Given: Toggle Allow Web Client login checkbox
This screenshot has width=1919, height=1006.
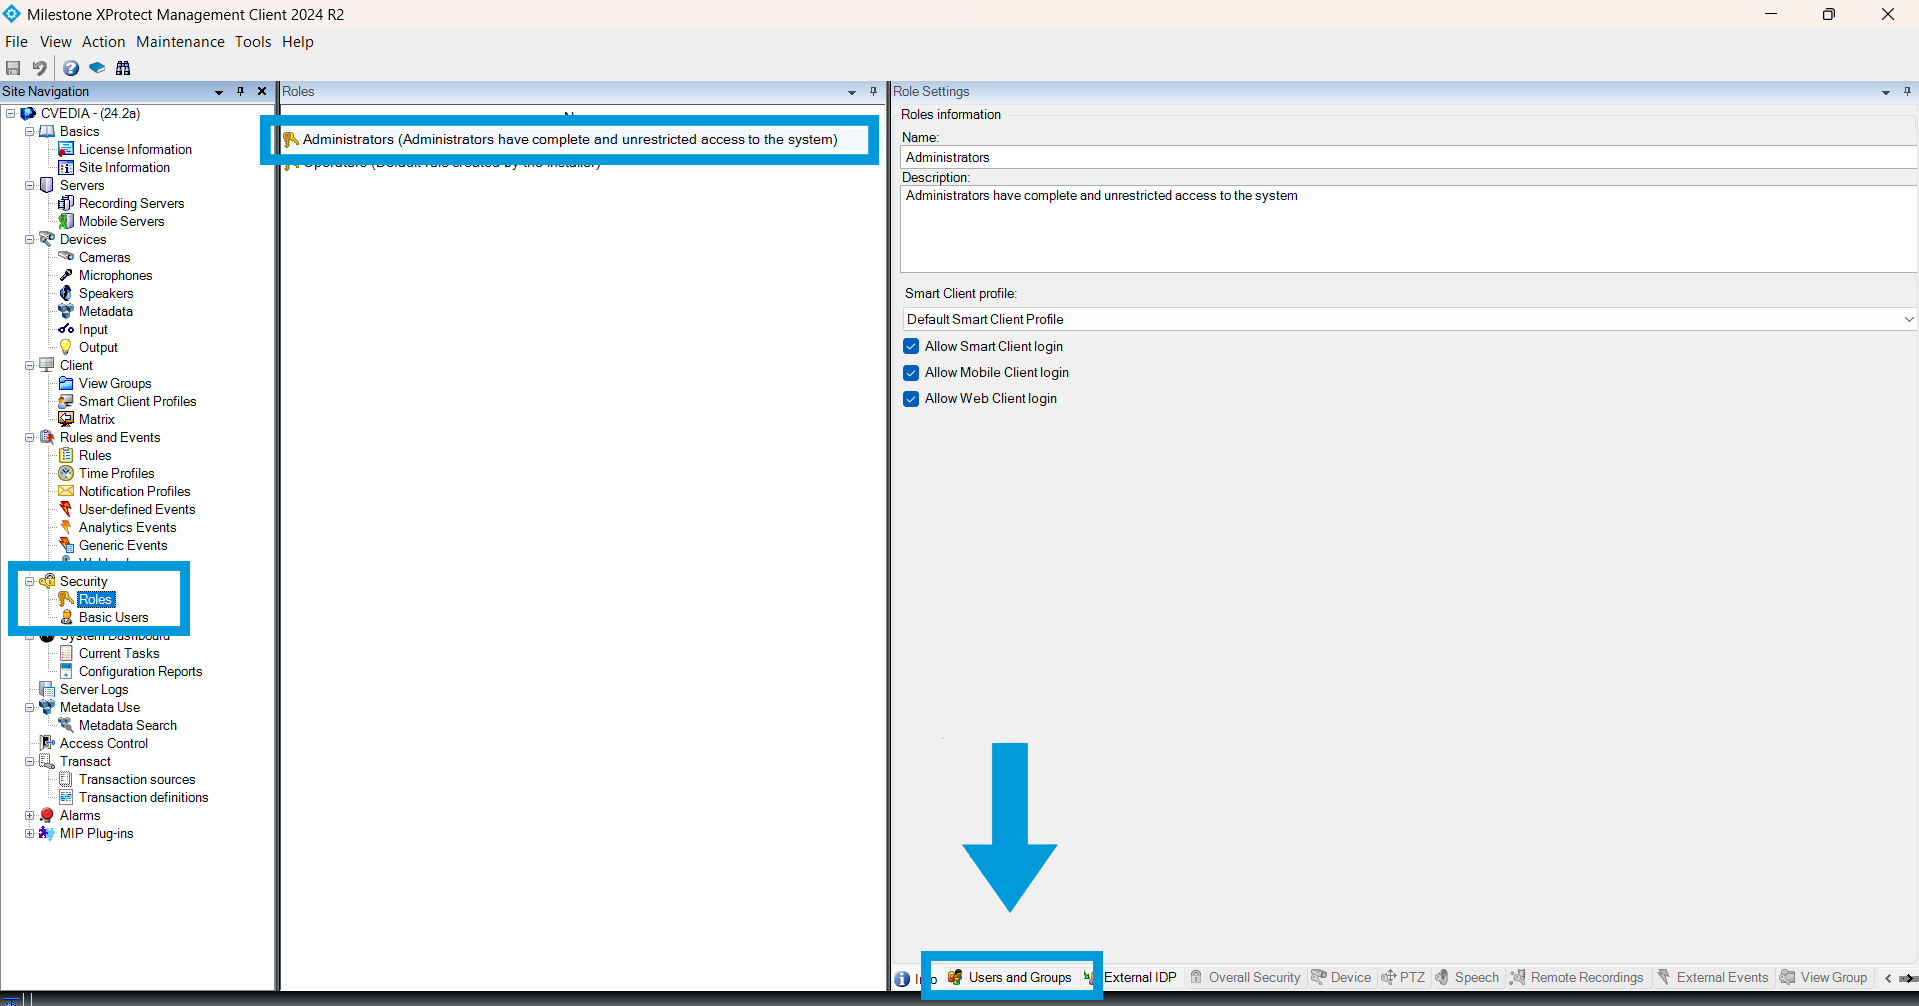Looking at the screenshot, I should [x=911, y=398].
